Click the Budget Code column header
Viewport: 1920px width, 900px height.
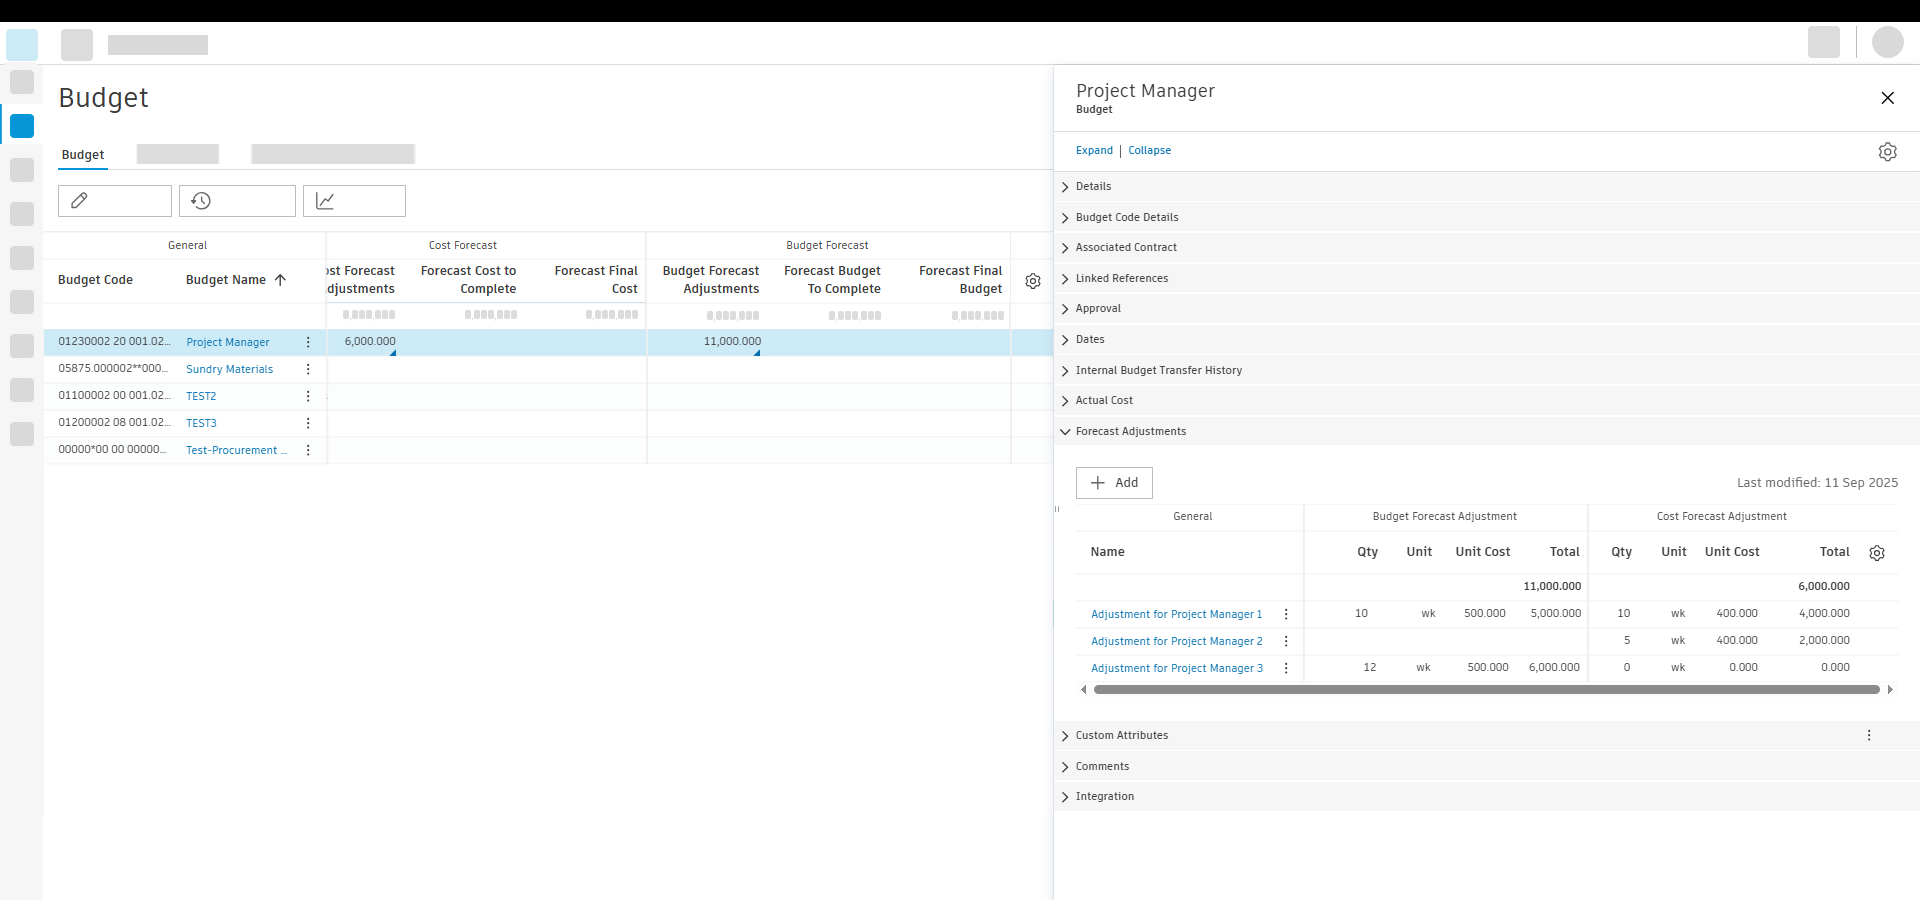[x=95, y=280]
